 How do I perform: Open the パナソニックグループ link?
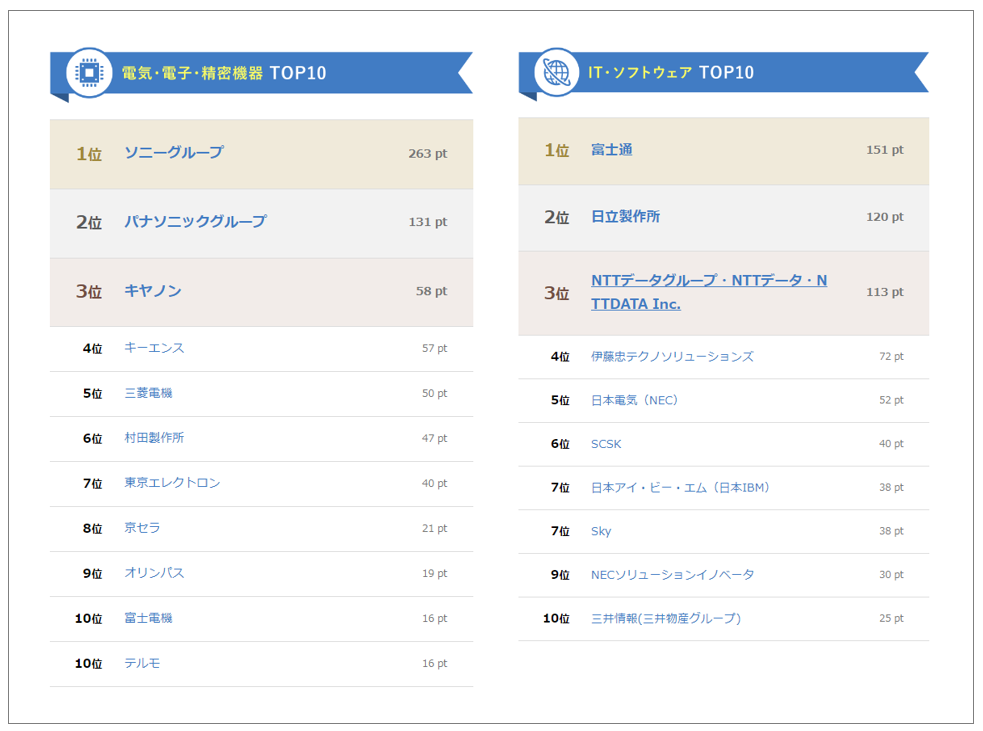click(195, 222)
